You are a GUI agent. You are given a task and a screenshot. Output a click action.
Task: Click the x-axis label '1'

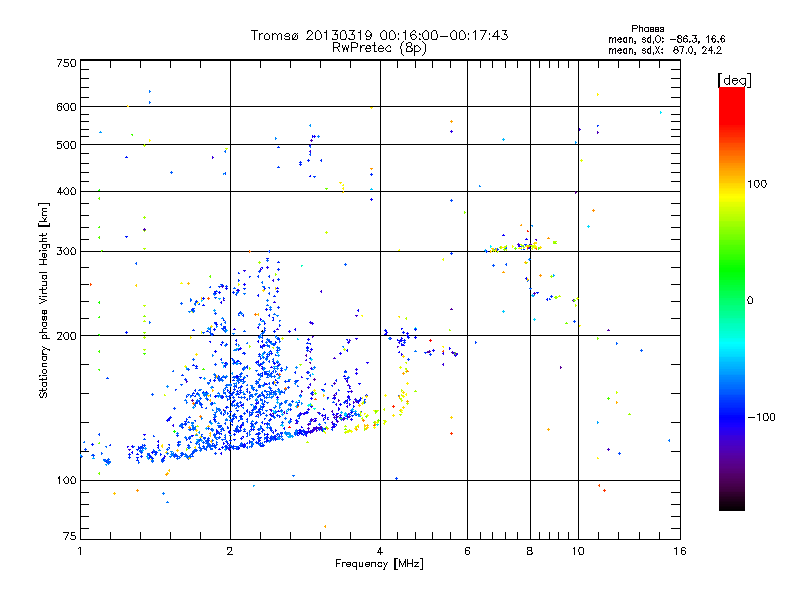point(80,551)
